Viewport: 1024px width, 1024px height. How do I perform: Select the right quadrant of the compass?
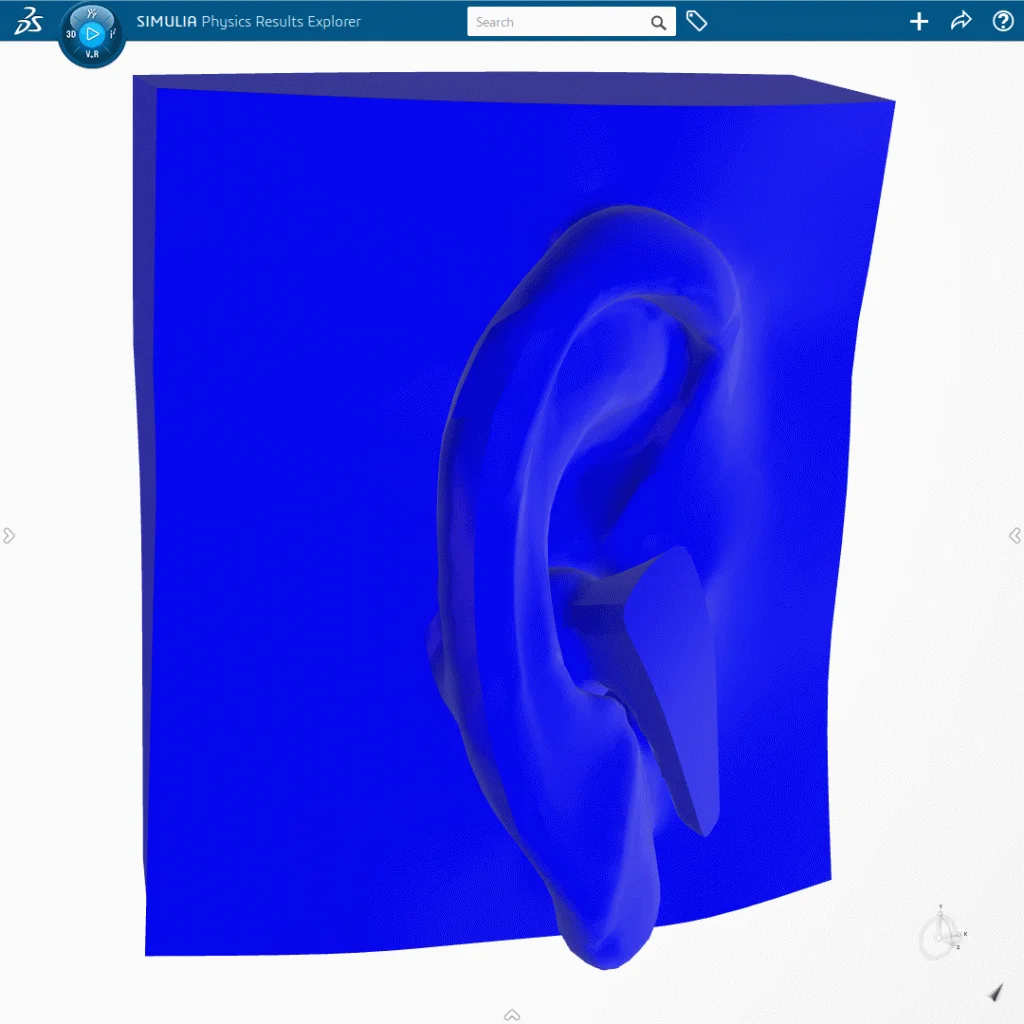click(x=113, y=33)
